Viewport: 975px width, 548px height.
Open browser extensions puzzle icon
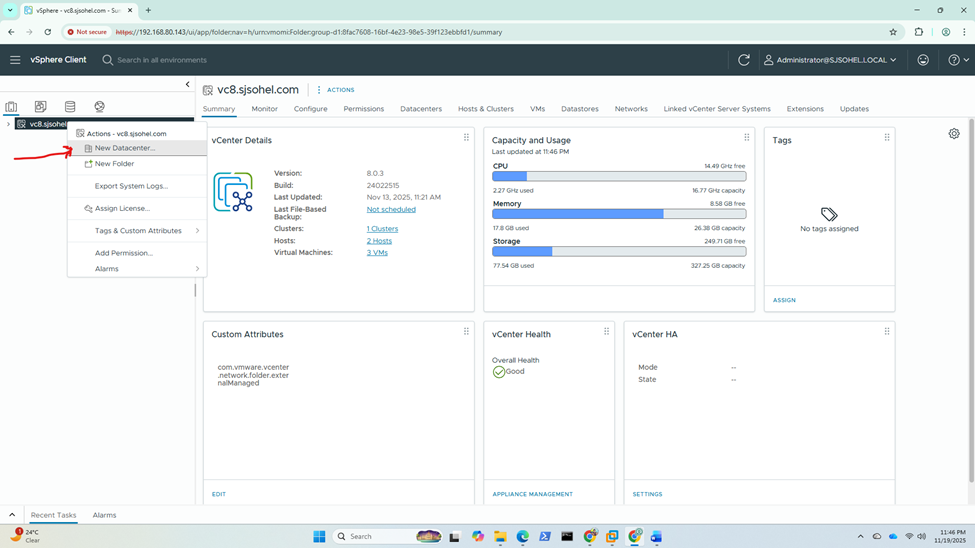(918, 32)
